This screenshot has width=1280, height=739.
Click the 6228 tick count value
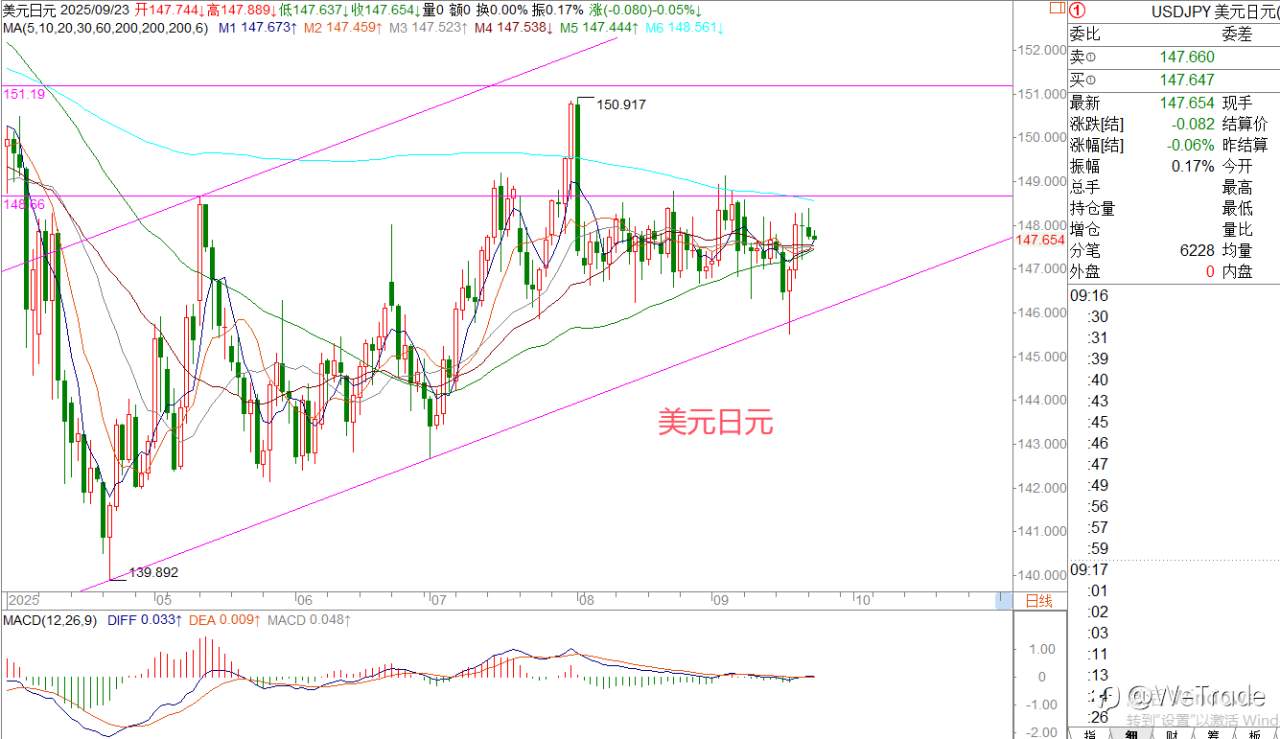click(1198, 250)
